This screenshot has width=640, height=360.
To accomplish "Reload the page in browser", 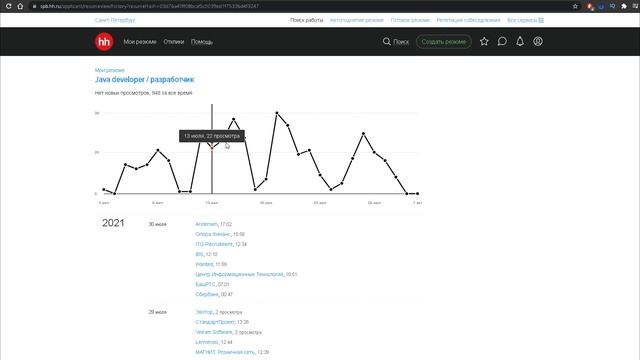I will click(8, 6).
